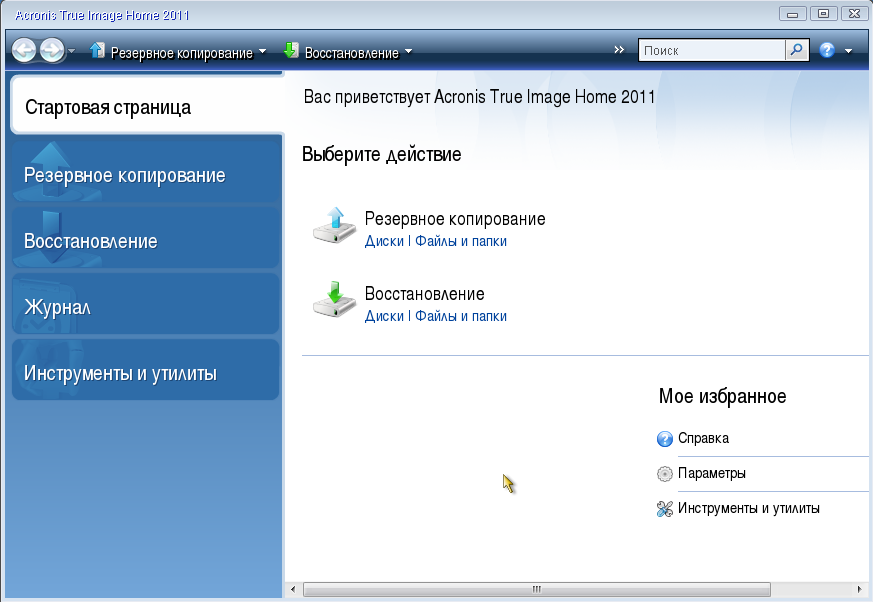The height and width of the screenshot is (602, 873).
Task: Show hidden toolbar items via double chevron
Action: (618, 49)
